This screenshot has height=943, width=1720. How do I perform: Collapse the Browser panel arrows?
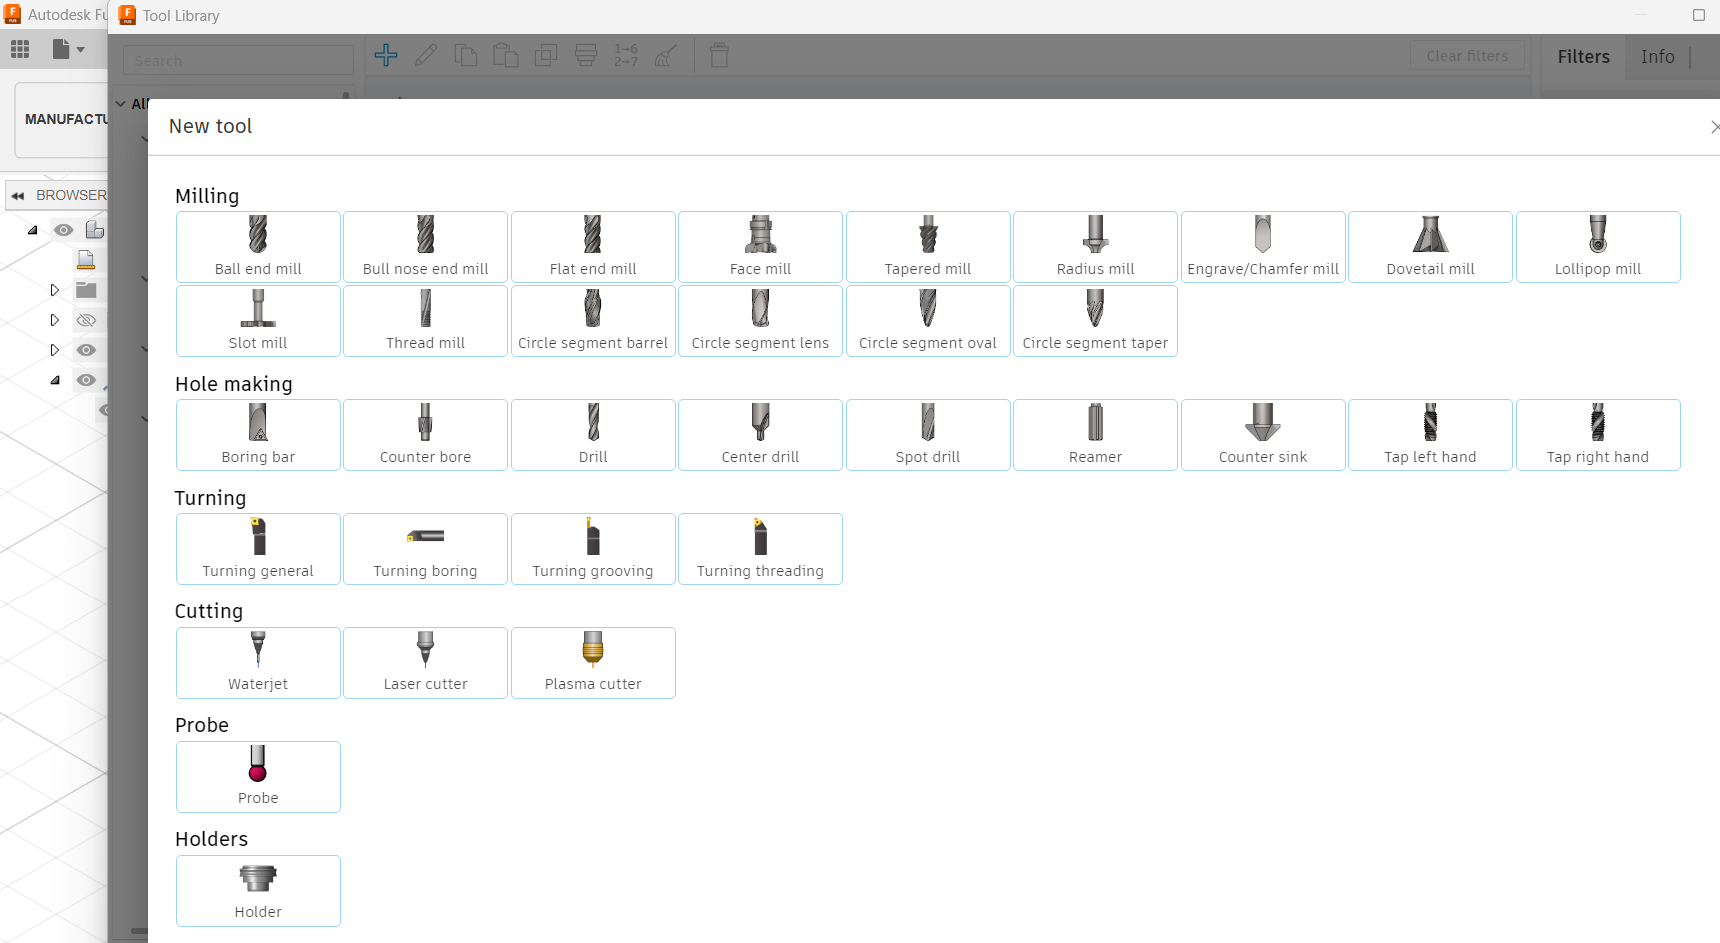[17, 195]
